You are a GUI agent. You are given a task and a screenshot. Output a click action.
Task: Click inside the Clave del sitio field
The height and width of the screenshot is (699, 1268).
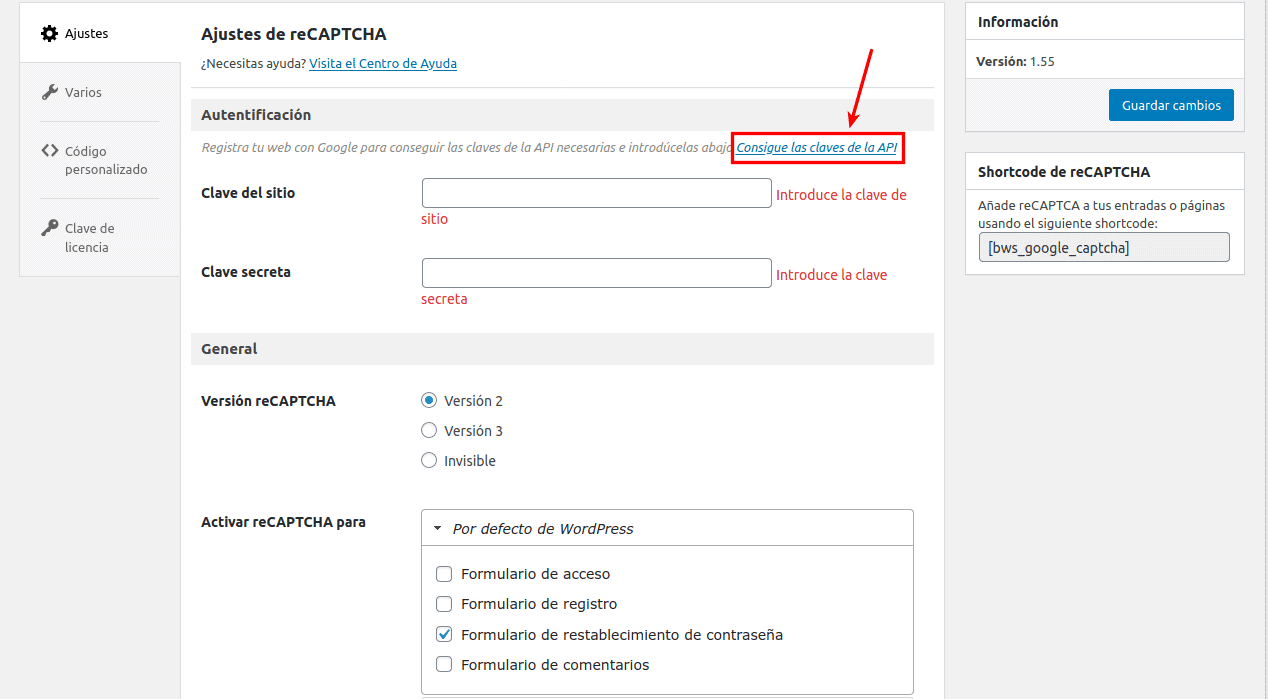click(596, 192)
